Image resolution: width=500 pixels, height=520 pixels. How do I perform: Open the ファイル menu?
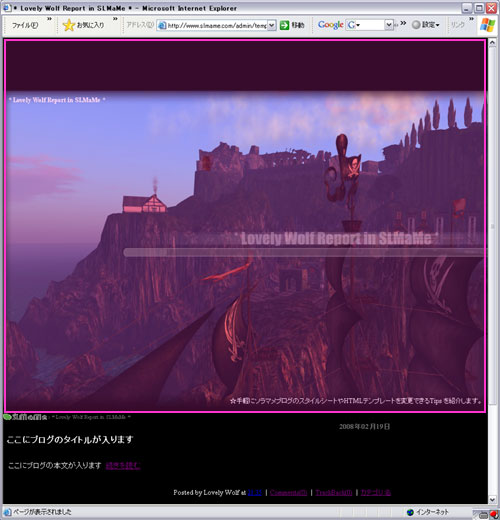pyautogui.click(x=25, y=25)
